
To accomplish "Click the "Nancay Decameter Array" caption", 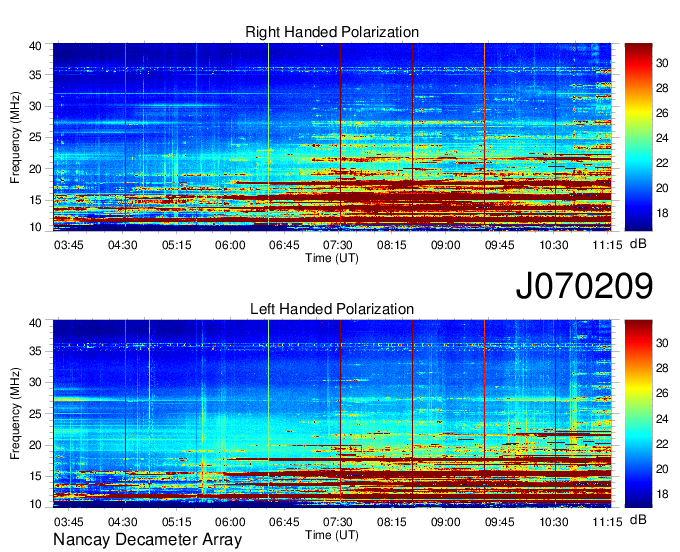I will [x=147, y=540].
